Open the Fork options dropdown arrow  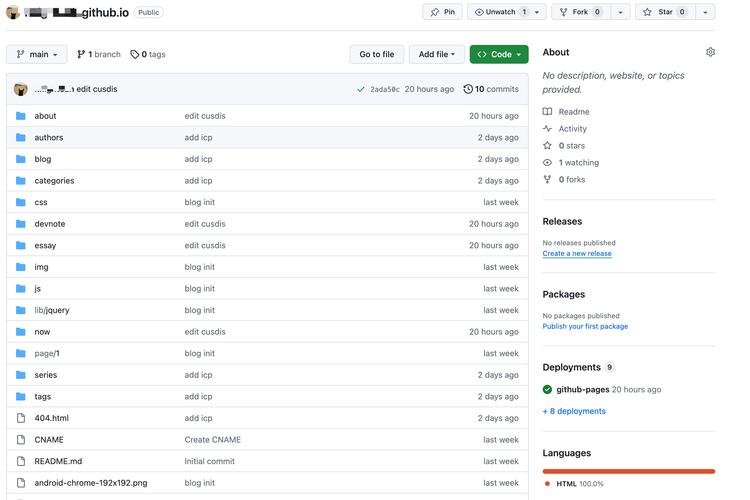point(620,12)
